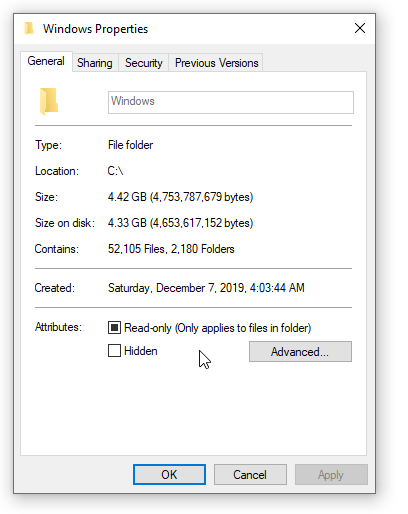408x514 pixels.
Task: Click the large yellow folder icon
Action: (49, 102)
